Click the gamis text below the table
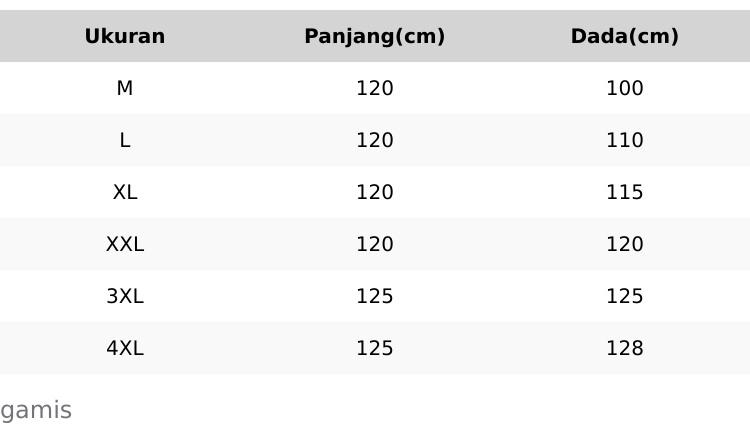 (36, 411)
